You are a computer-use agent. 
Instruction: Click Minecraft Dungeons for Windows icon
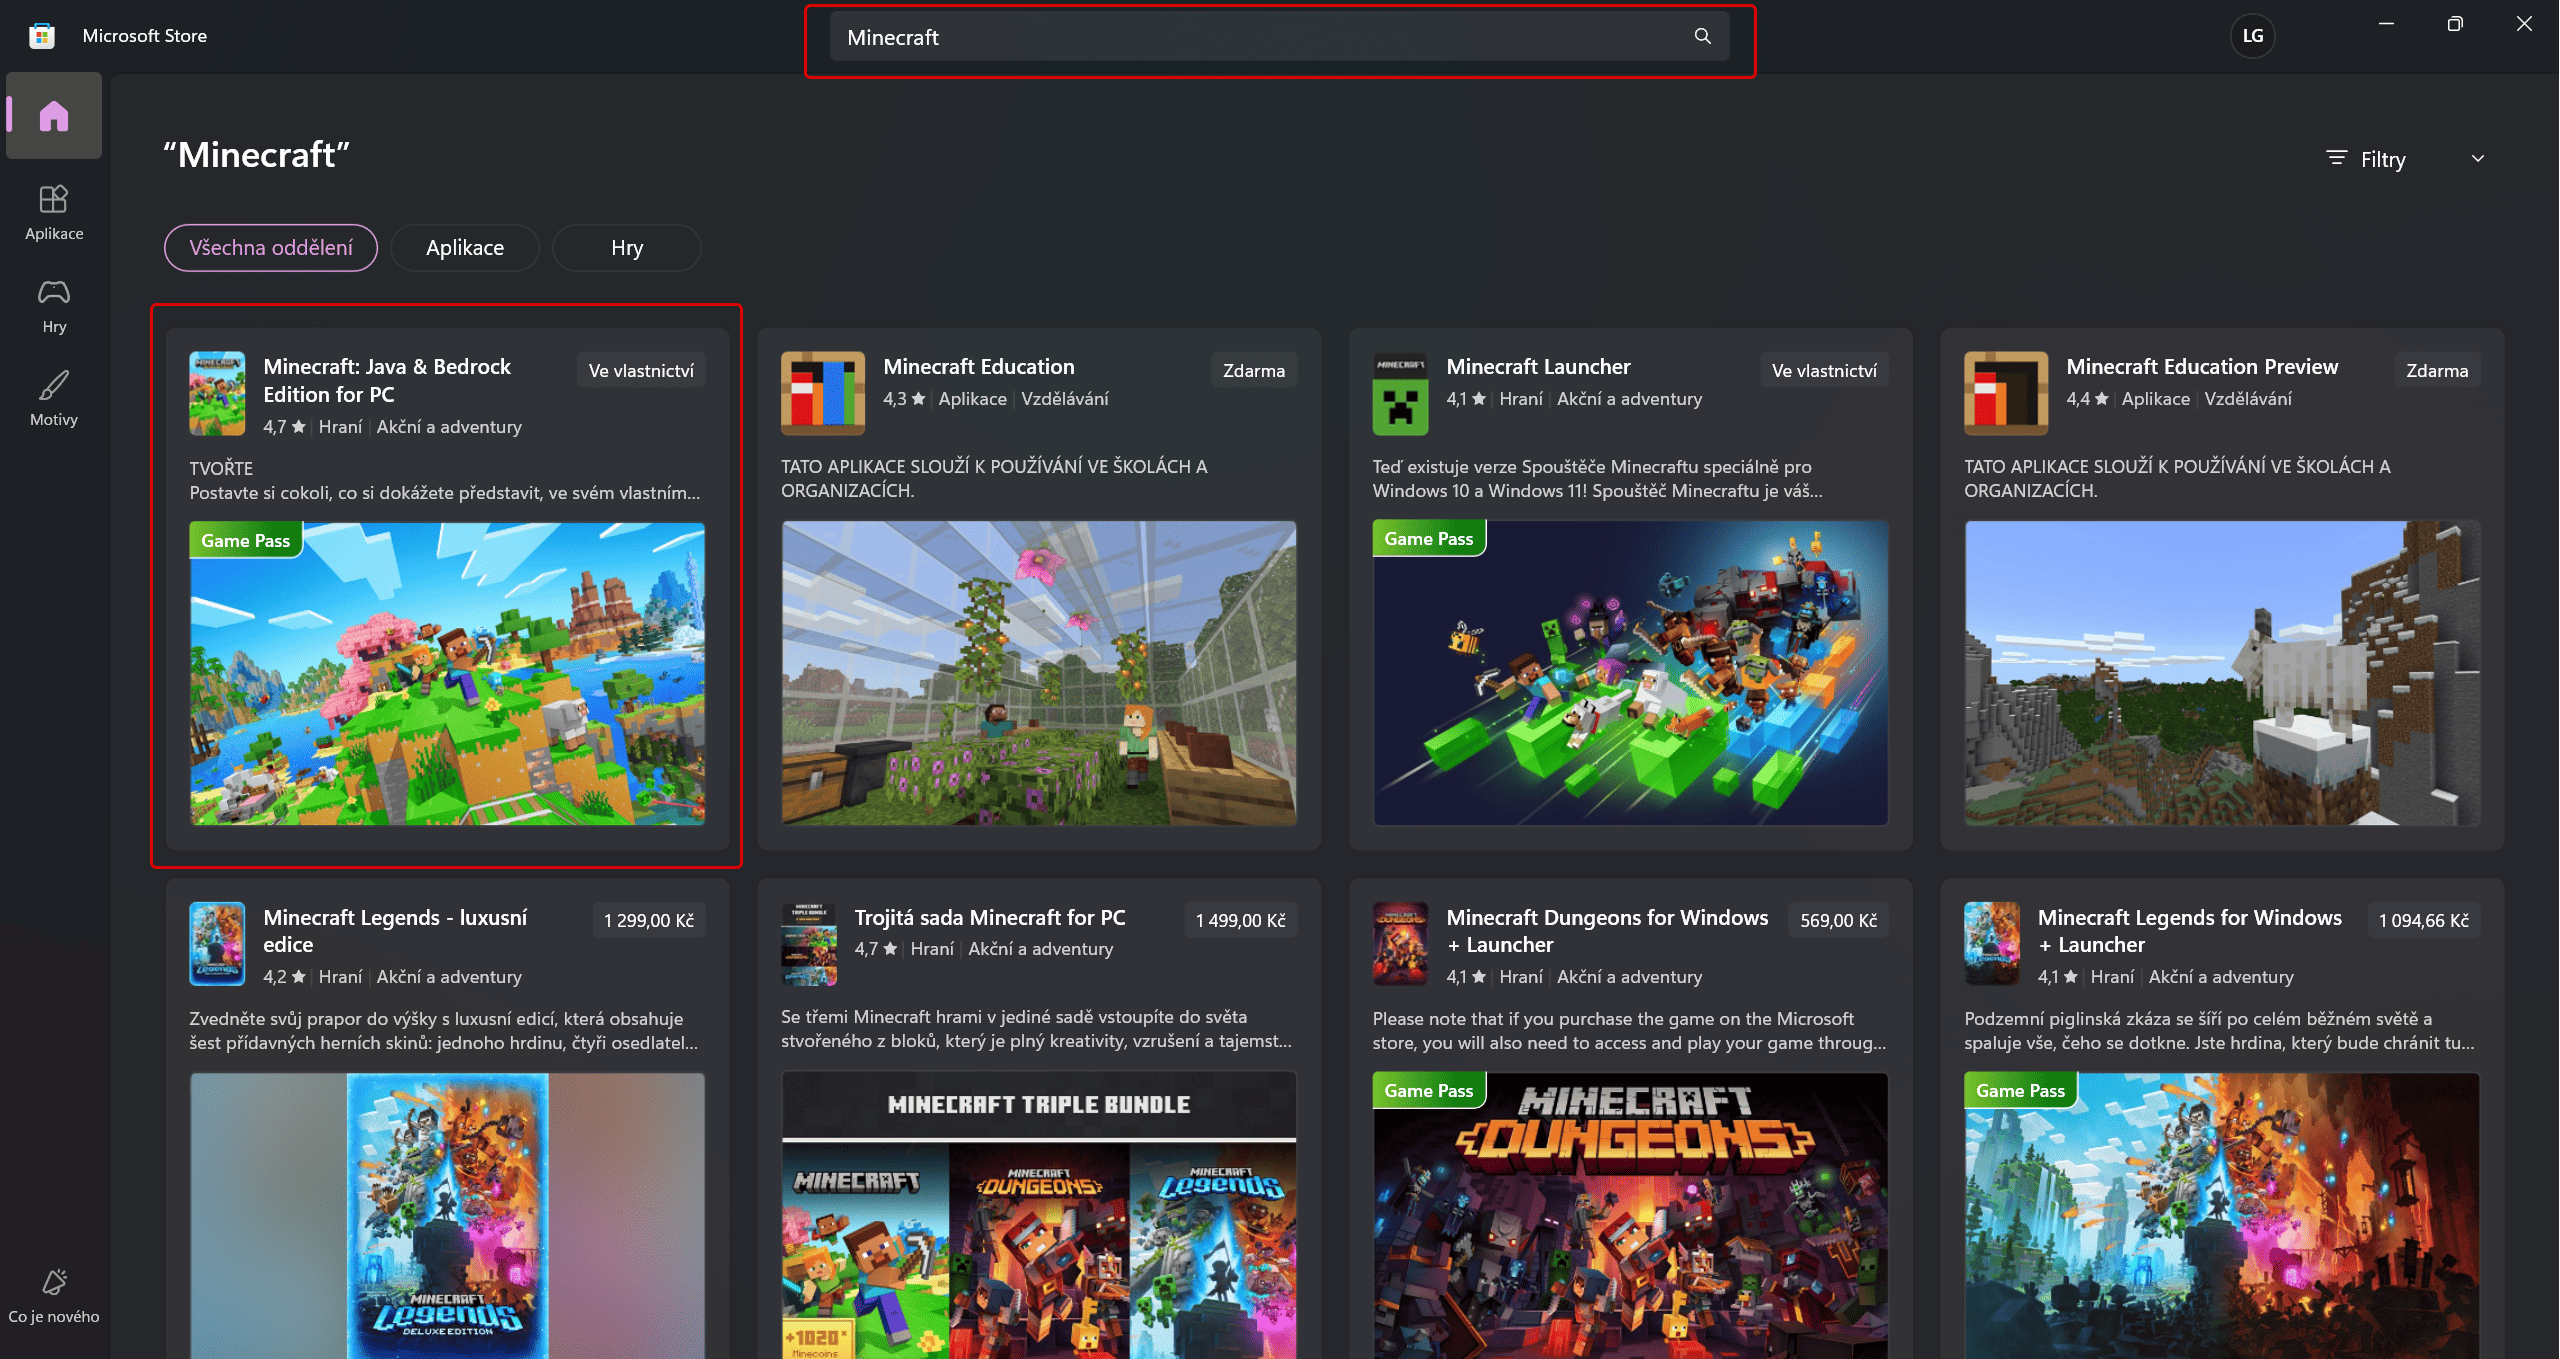1400,944
